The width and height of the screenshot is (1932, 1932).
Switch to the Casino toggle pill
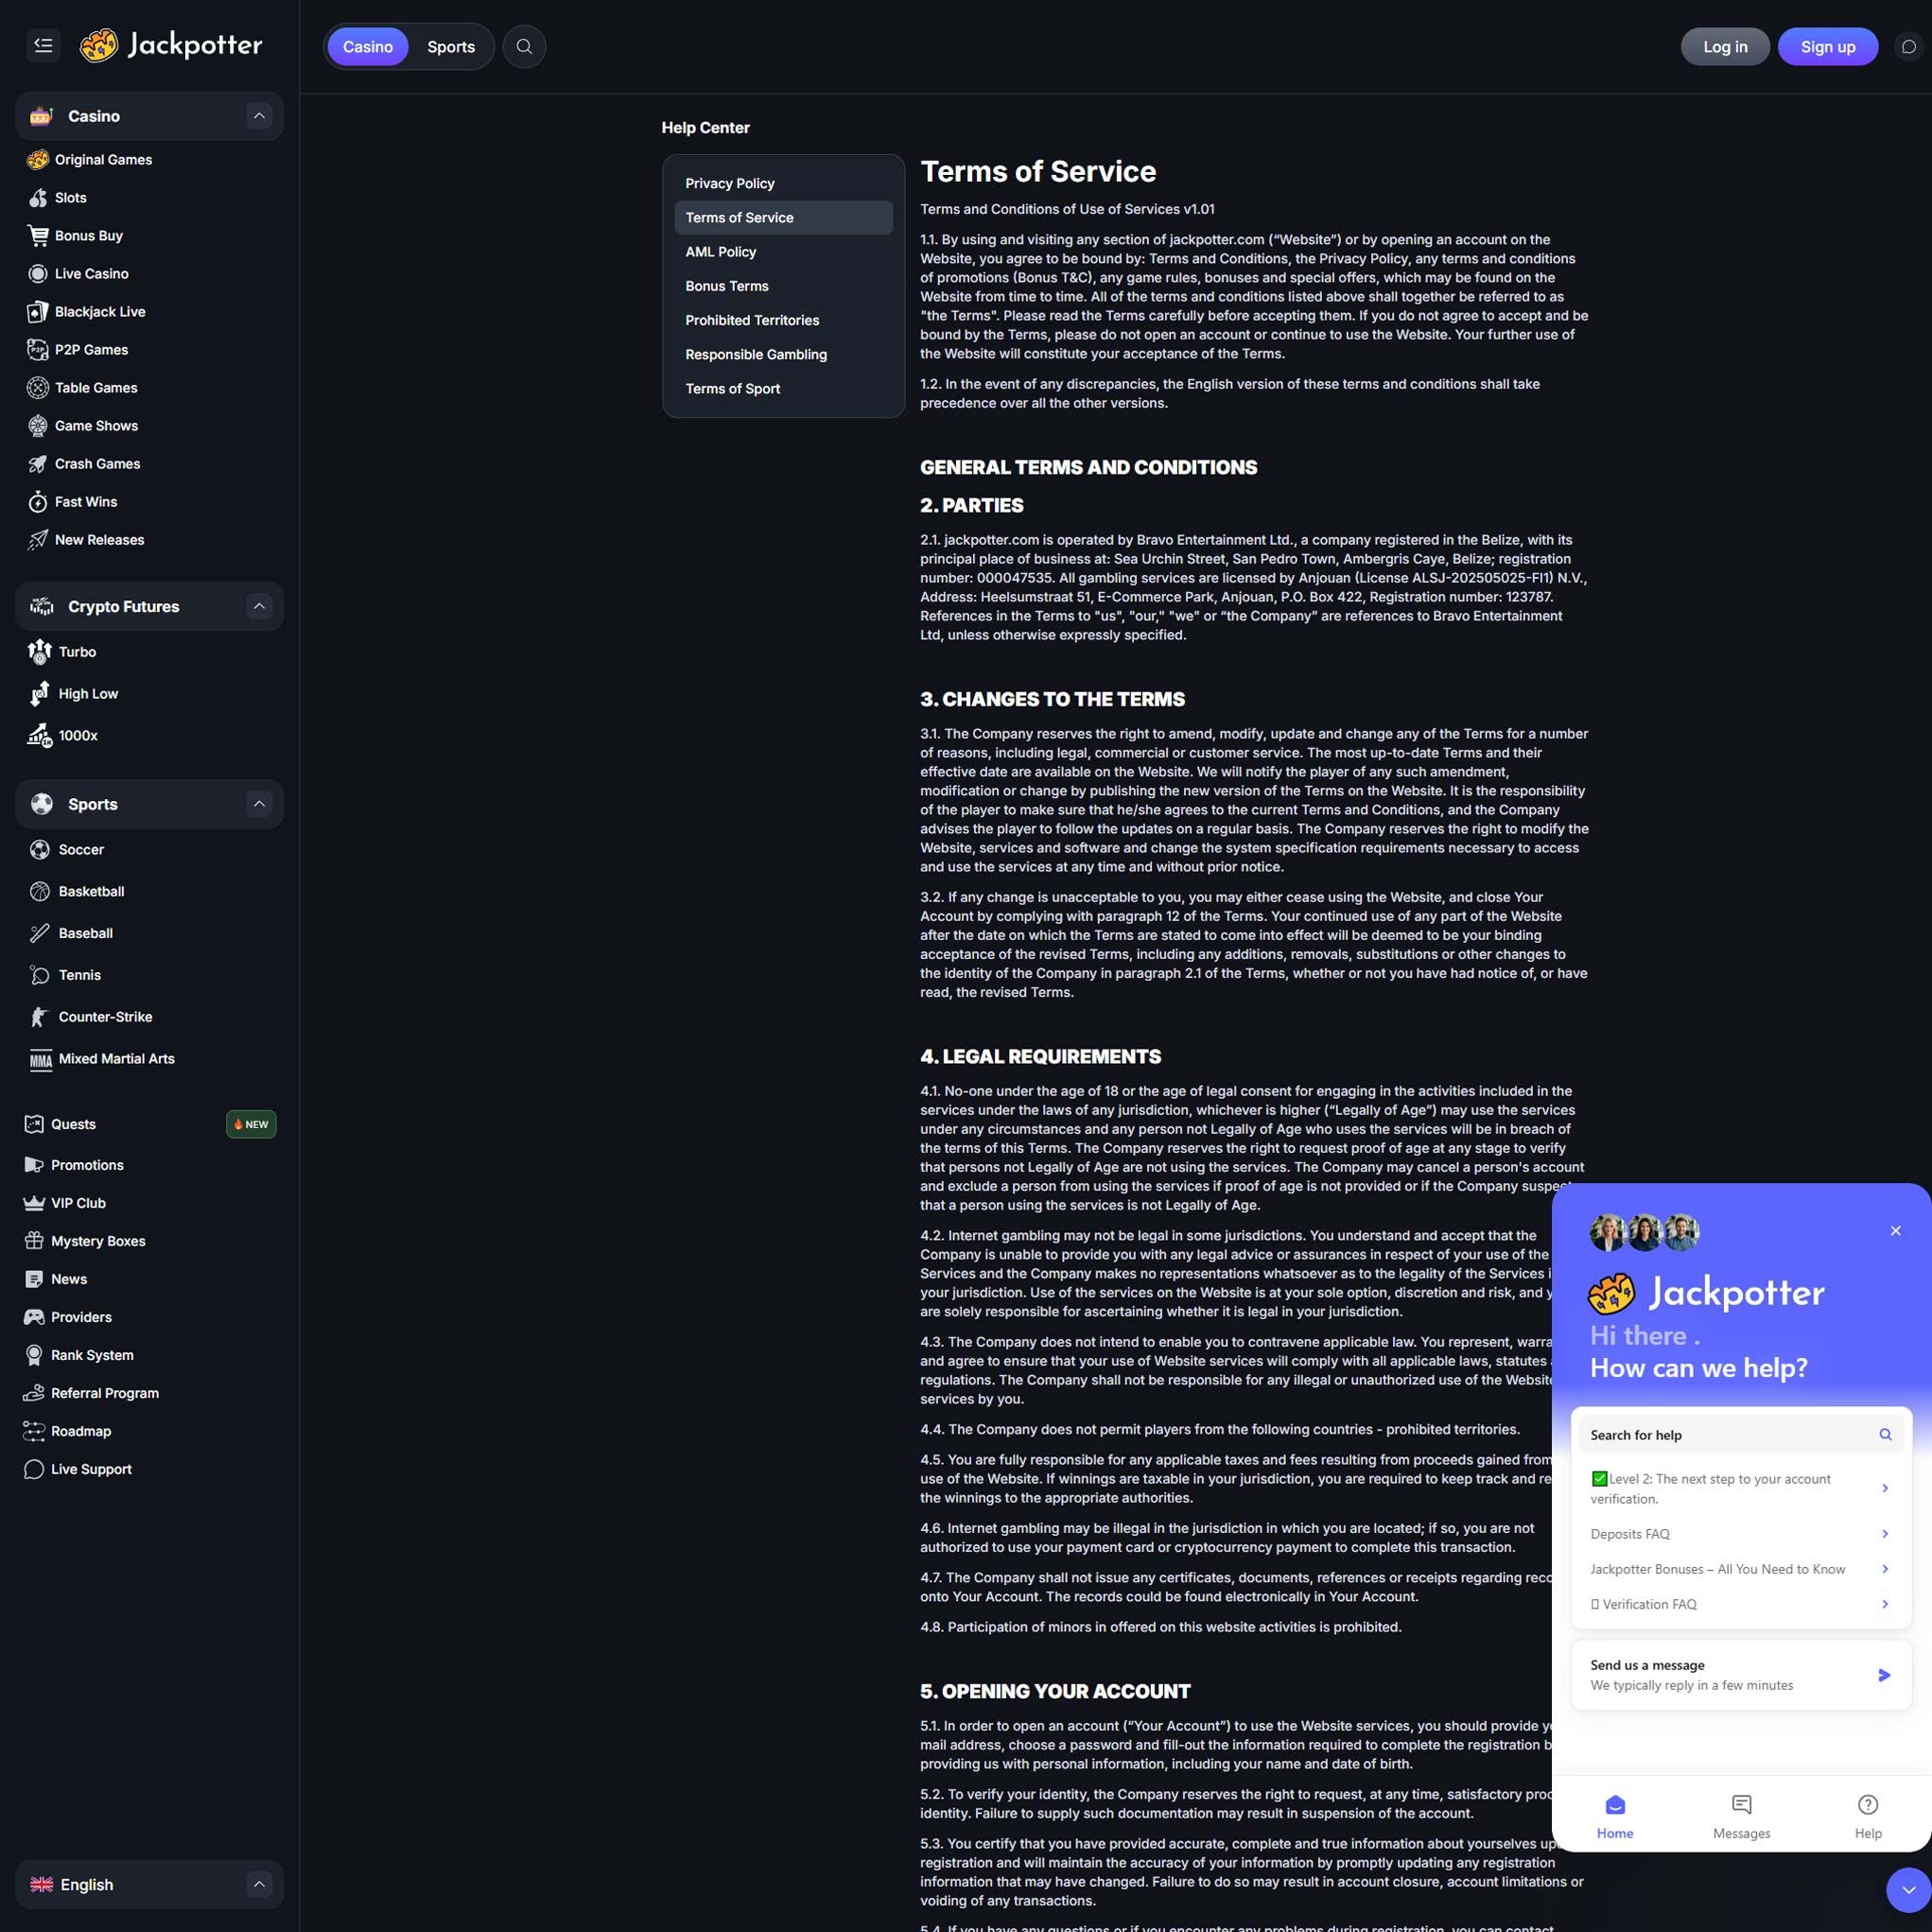pyautogui.click(x=368, y=47)
